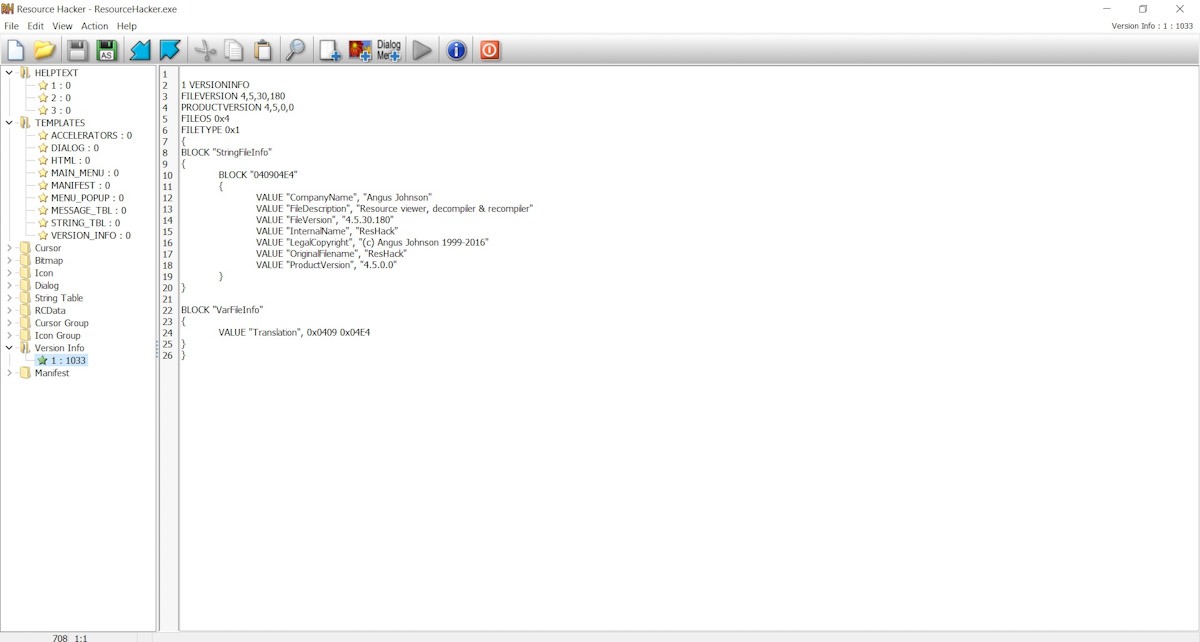Open a file using the yellow folder icon
Viewport: 1200px width, 642px height.
click(x=44, y=50)
